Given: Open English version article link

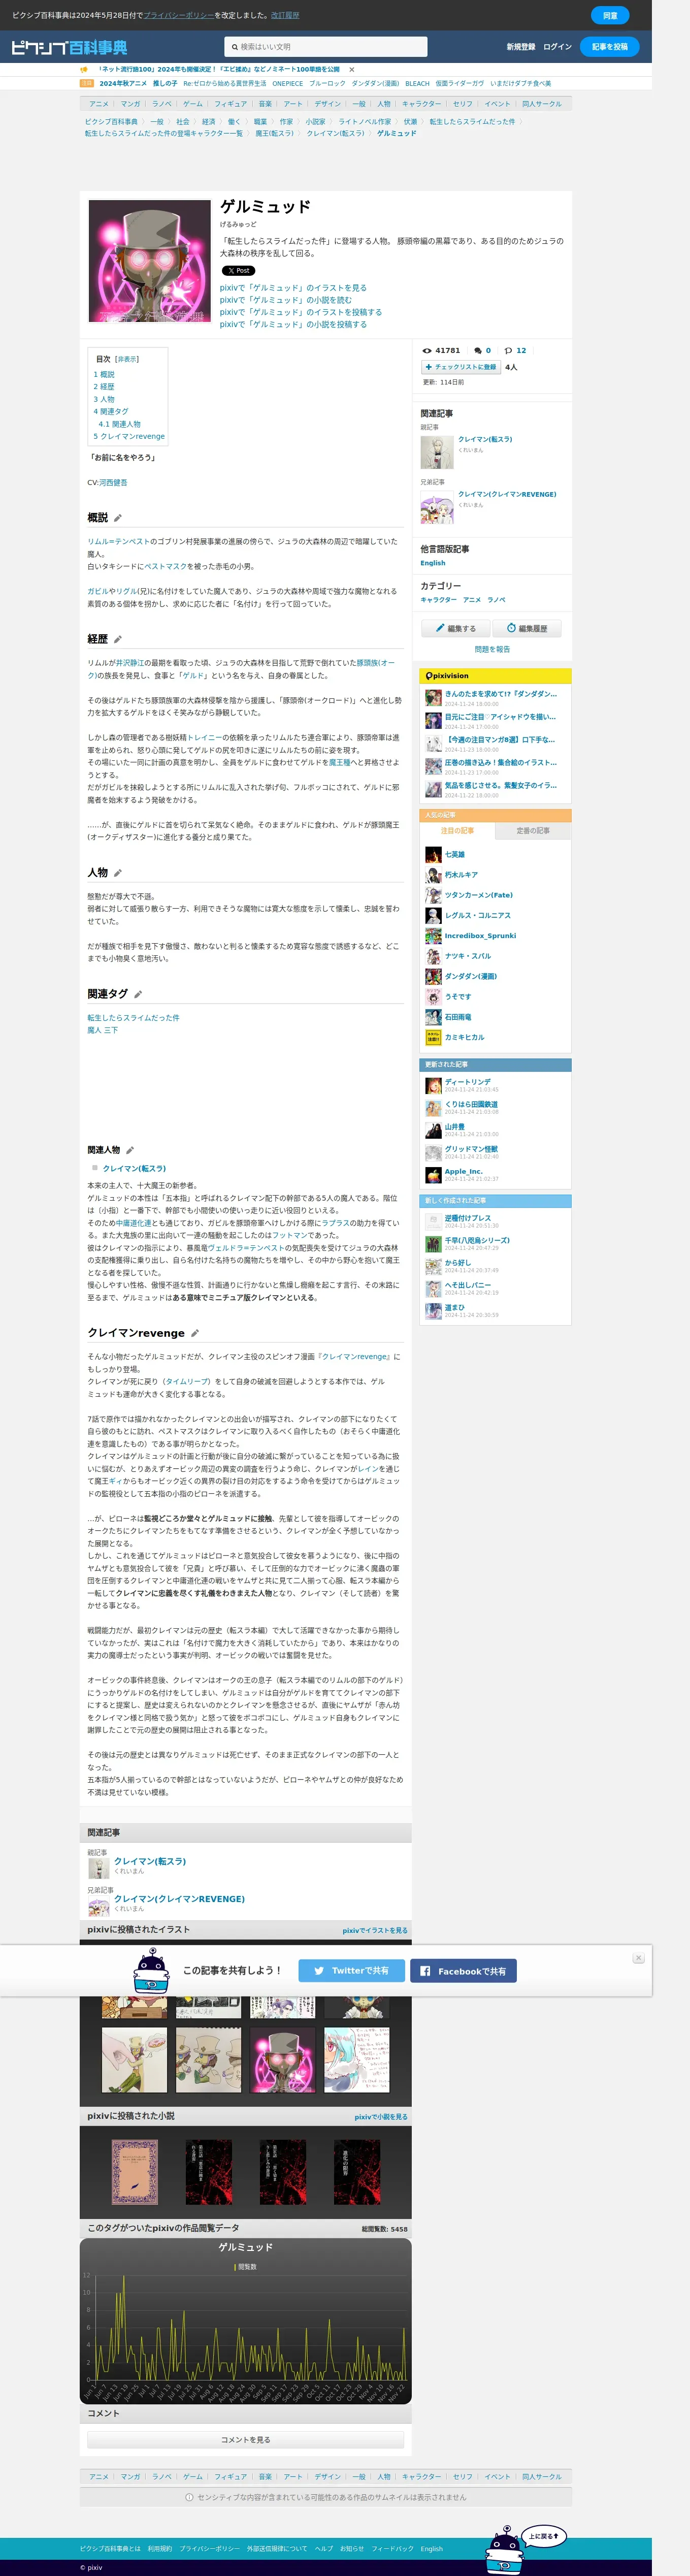Looking at the screenshot, I should 433,563.
